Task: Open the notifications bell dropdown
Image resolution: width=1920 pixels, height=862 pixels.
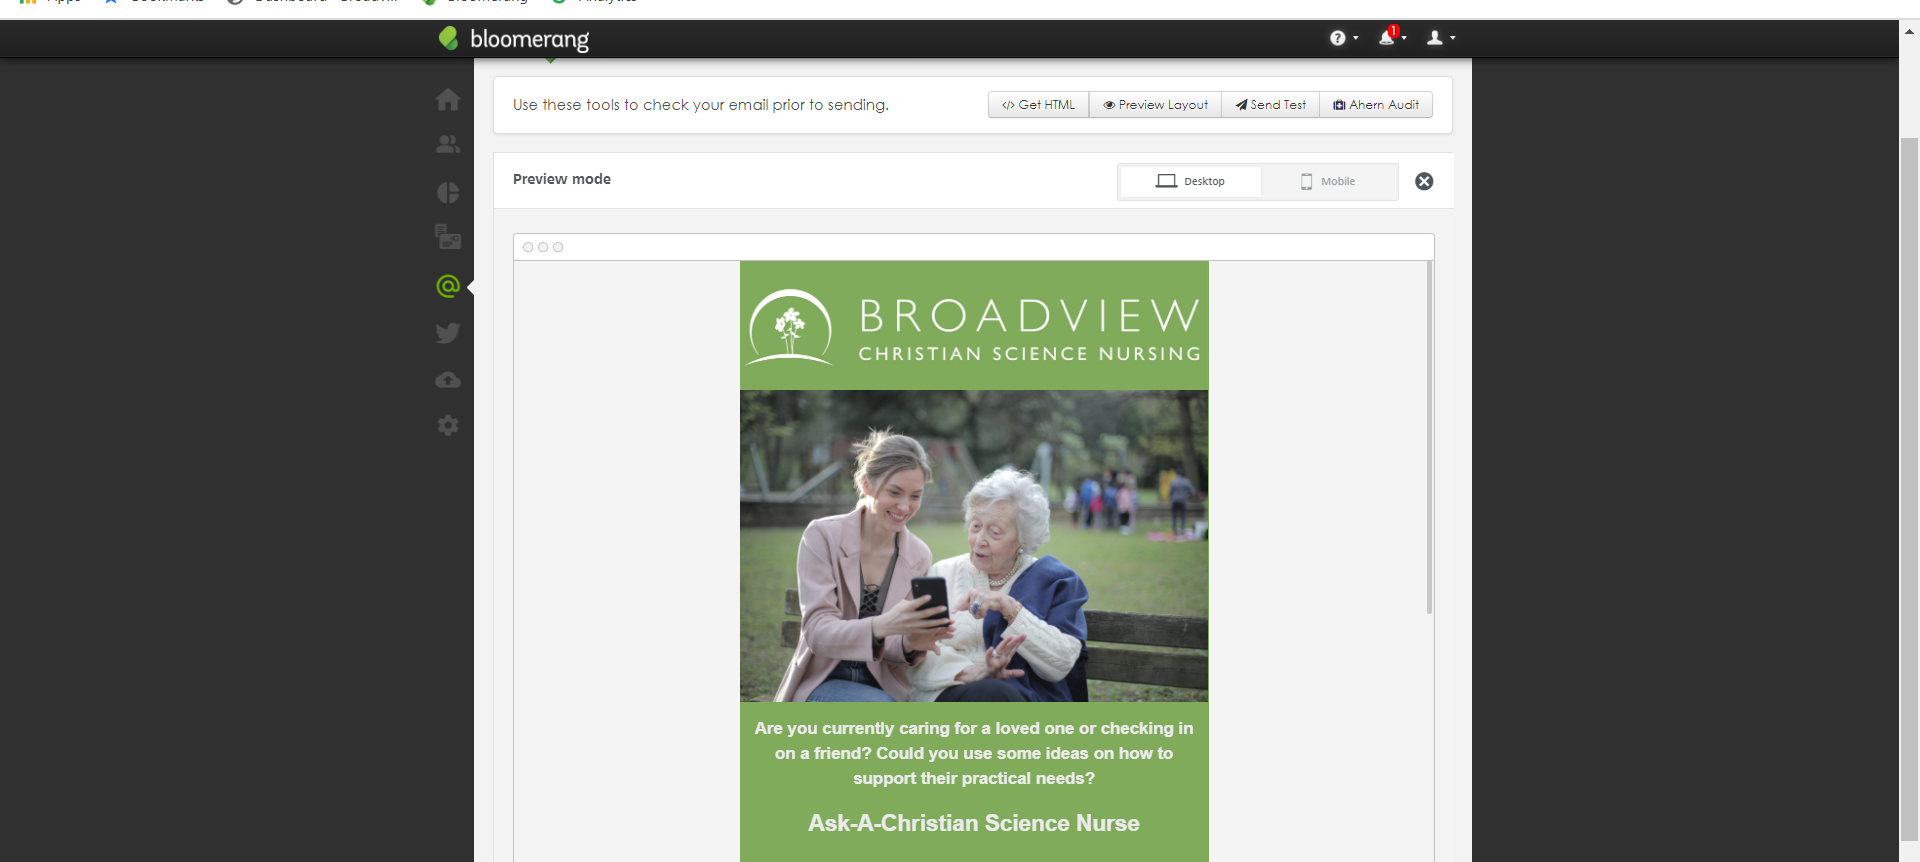Action: (x=1392, y=37)
